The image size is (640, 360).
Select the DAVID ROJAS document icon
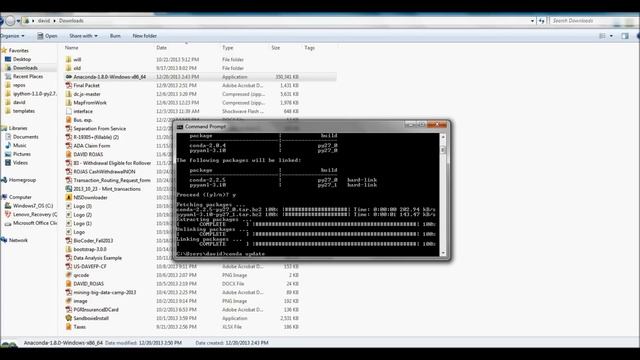69,154
